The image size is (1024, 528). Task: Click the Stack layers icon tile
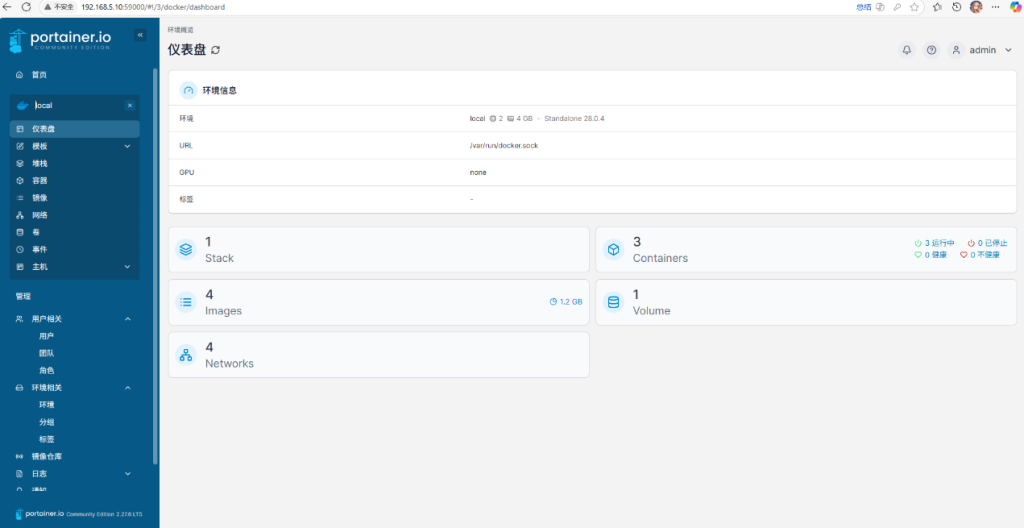[x=185, y=250]
